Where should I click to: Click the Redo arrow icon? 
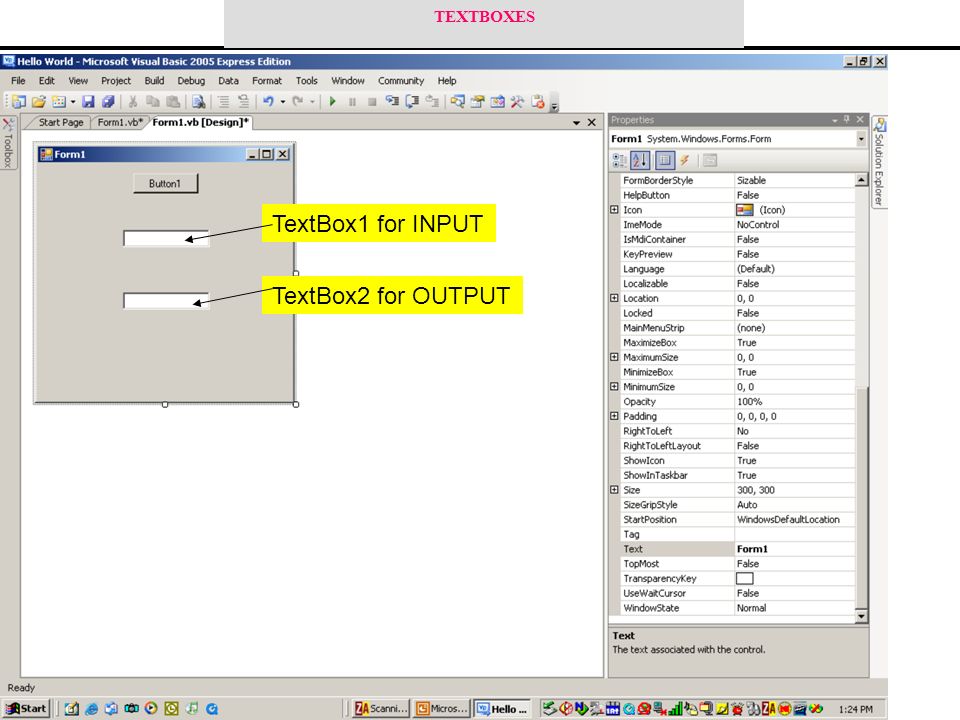point(298,102)
